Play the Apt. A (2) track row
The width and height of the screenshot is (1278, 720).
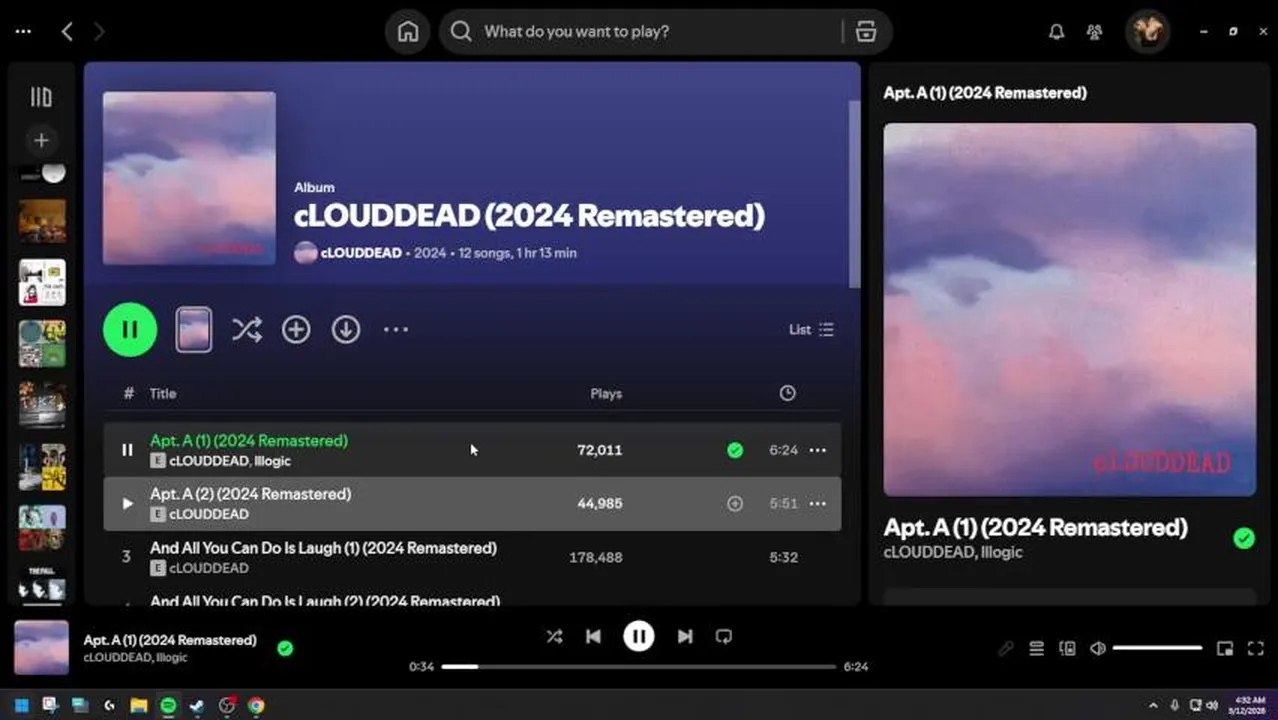pyautogui.click(x=127, y=503)
